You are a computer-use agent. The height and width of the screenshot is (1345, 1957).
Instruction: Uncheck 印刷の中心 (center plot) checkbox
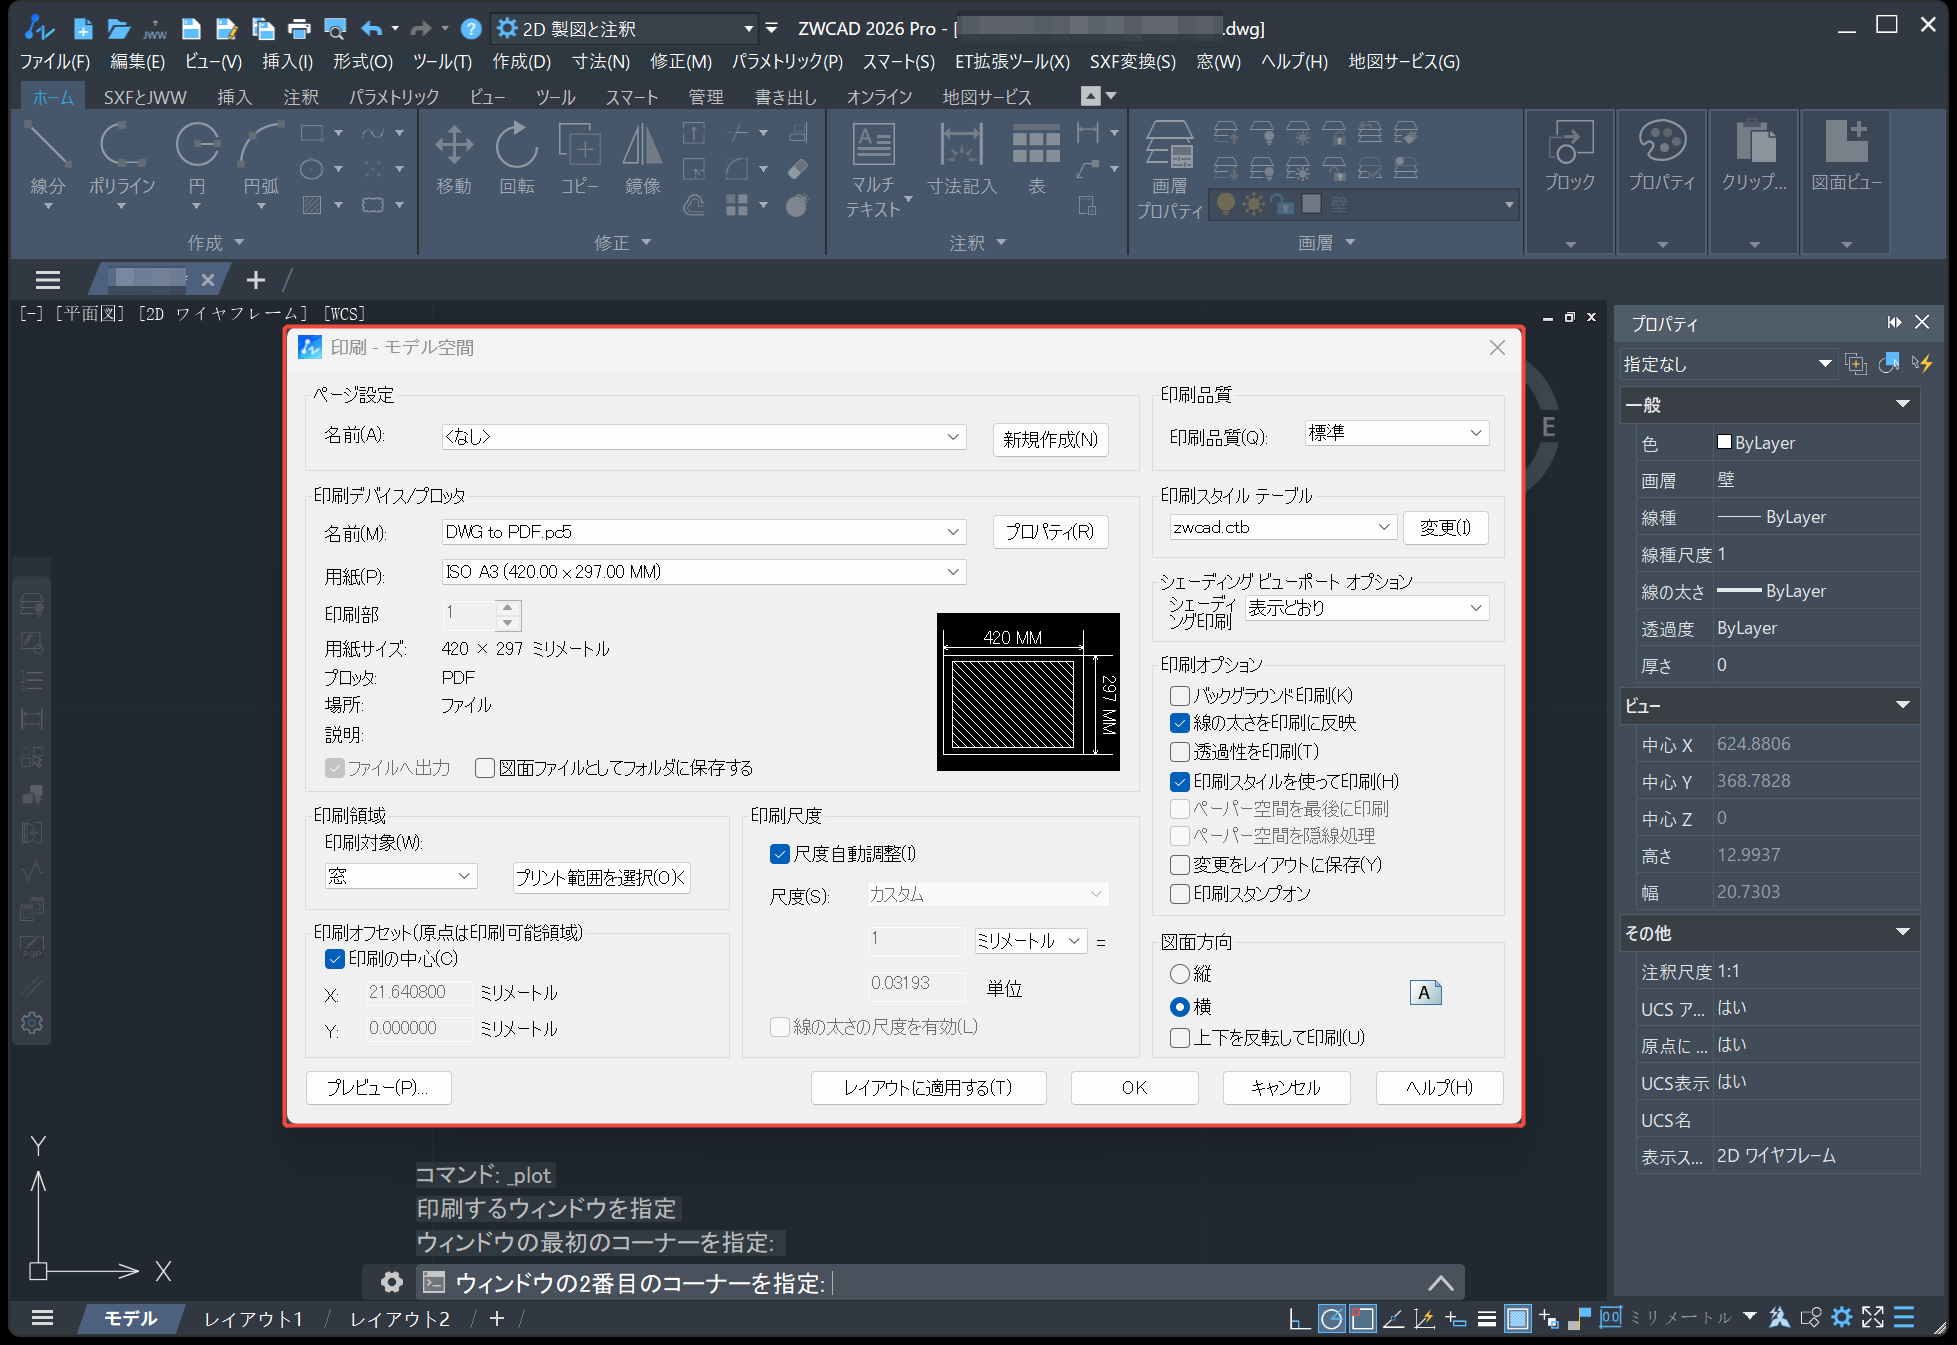[335, 959]
